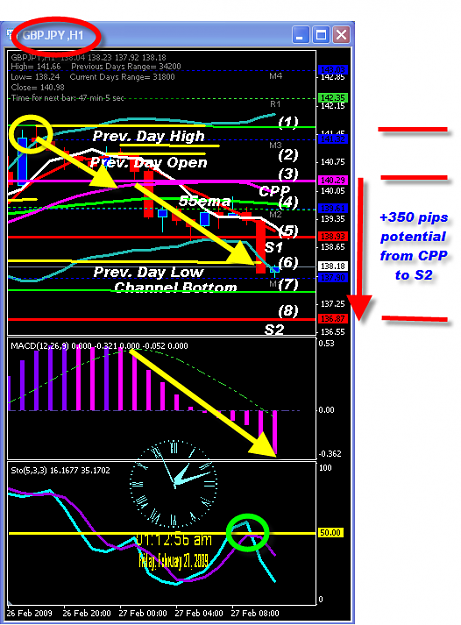Click the Previous Days Range= 34200 text
461x625 pixels.
pos(126,67)
